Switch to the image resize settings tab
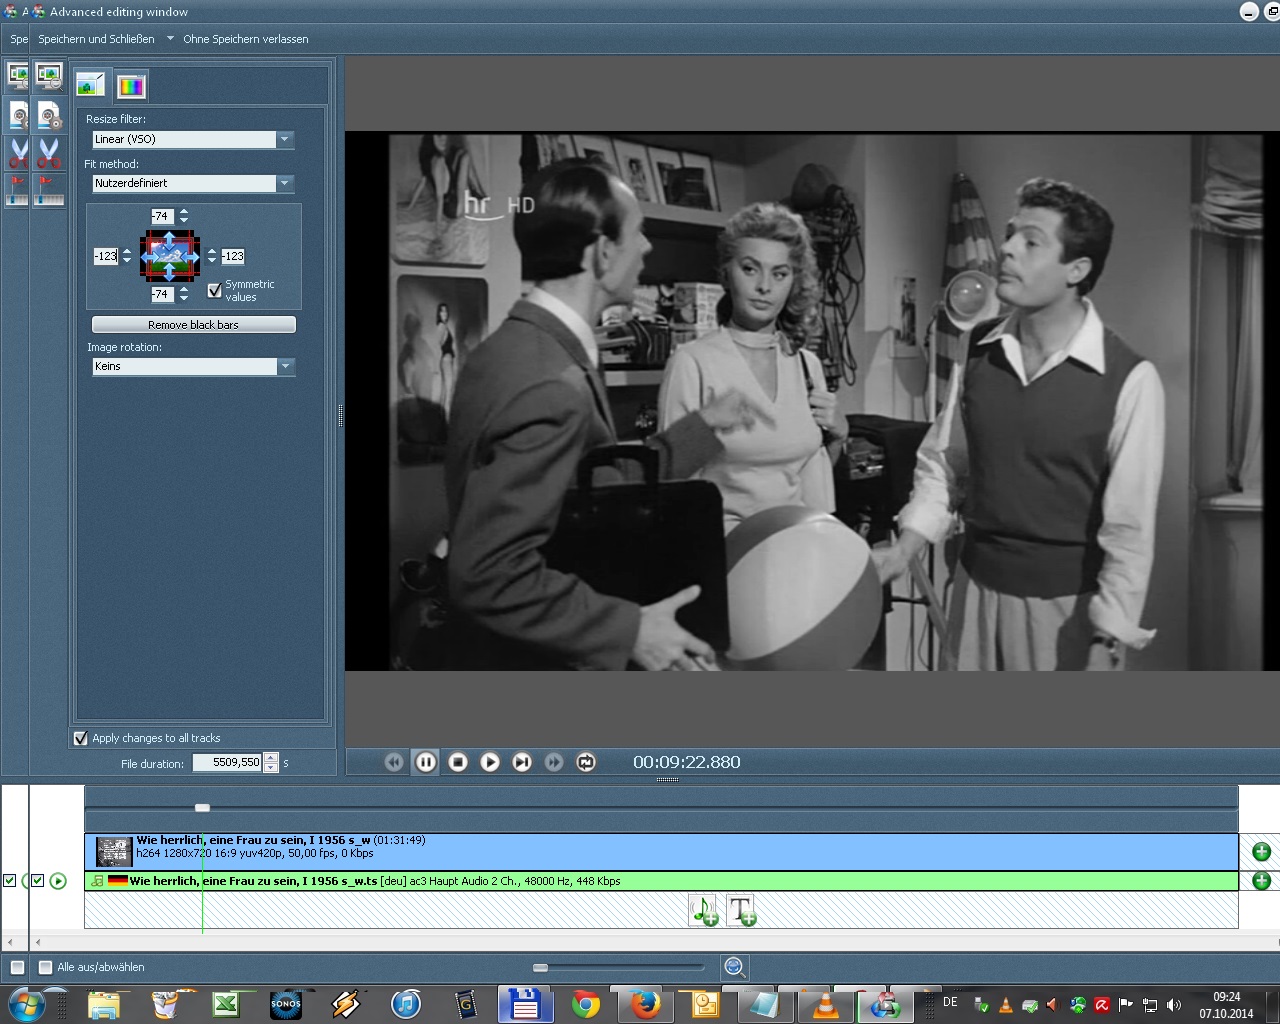This screenshot has width=1280, height=1024. click(91, 85)
